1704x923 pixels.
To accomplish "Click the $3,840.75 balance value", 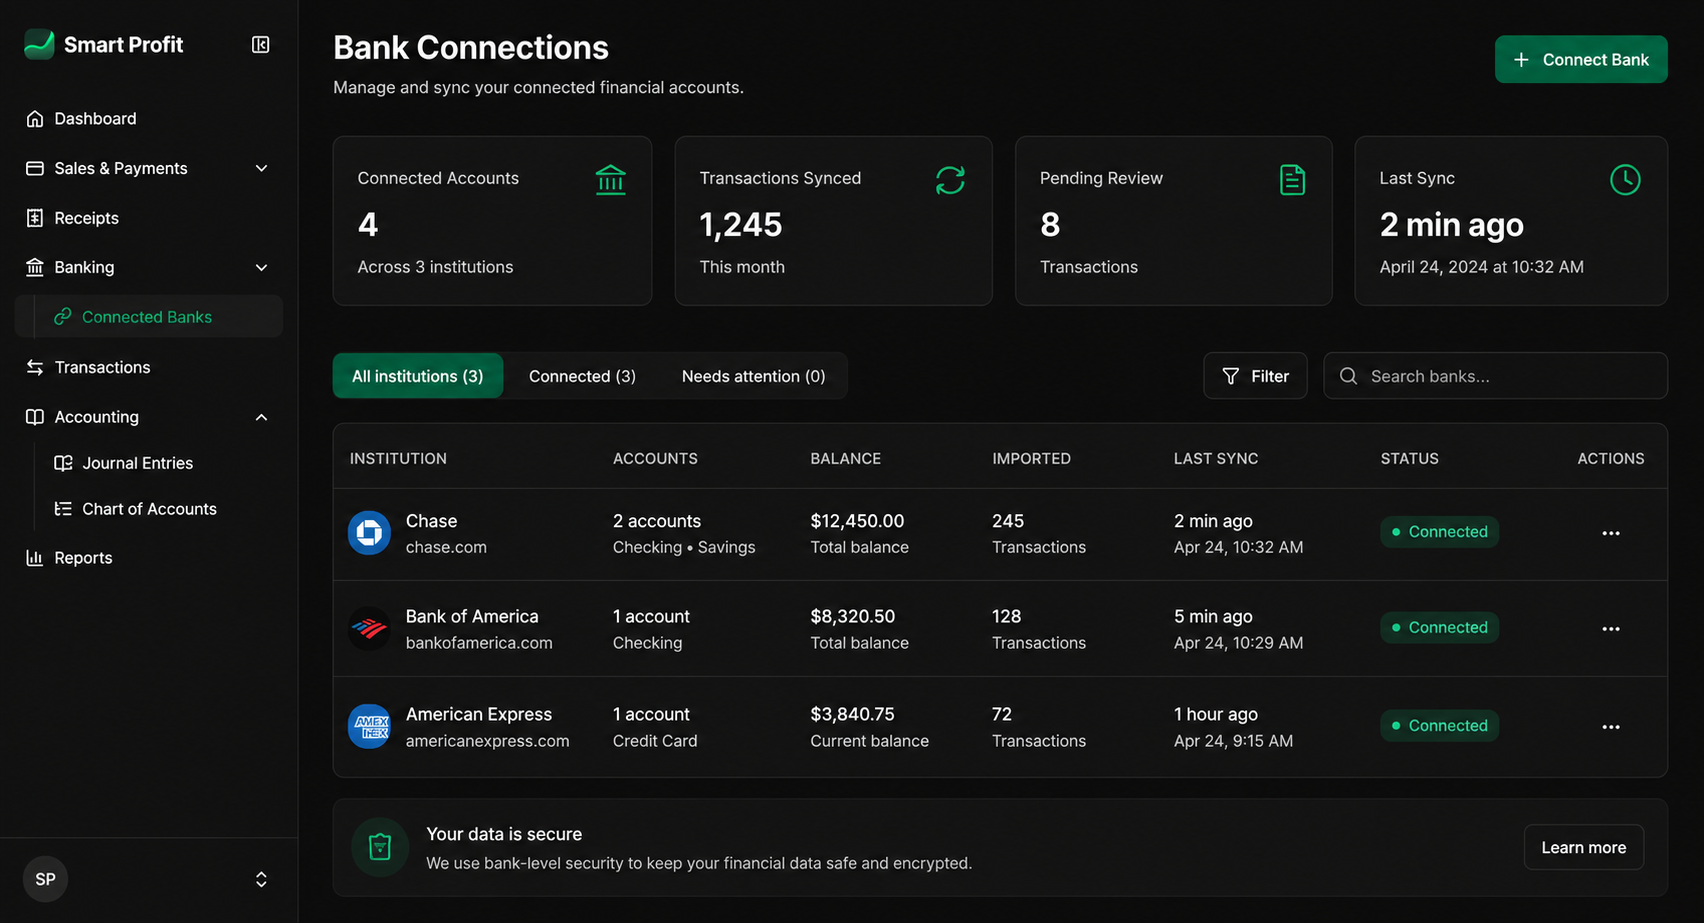I will click(853, 714).
